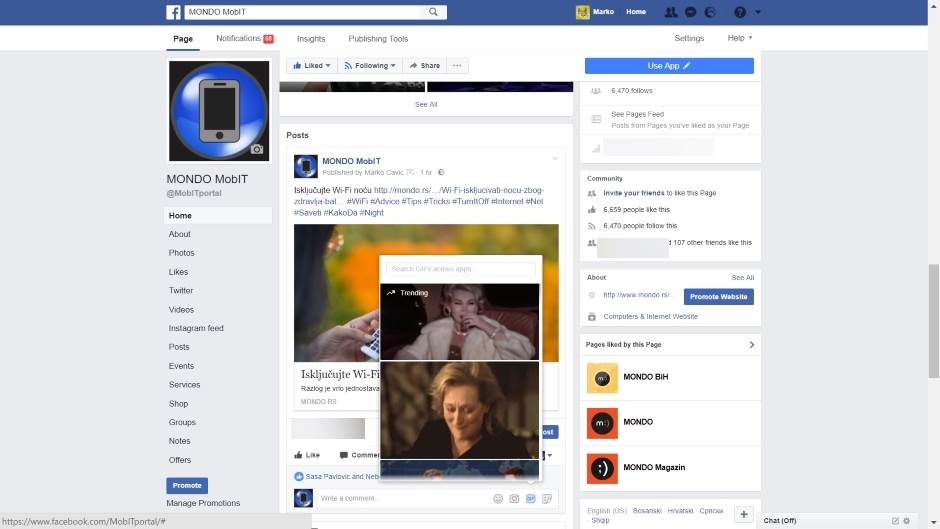The image size is (940, 529).
Task: Click the MONDO MobIT post avatar
Action: coord(306,166)
